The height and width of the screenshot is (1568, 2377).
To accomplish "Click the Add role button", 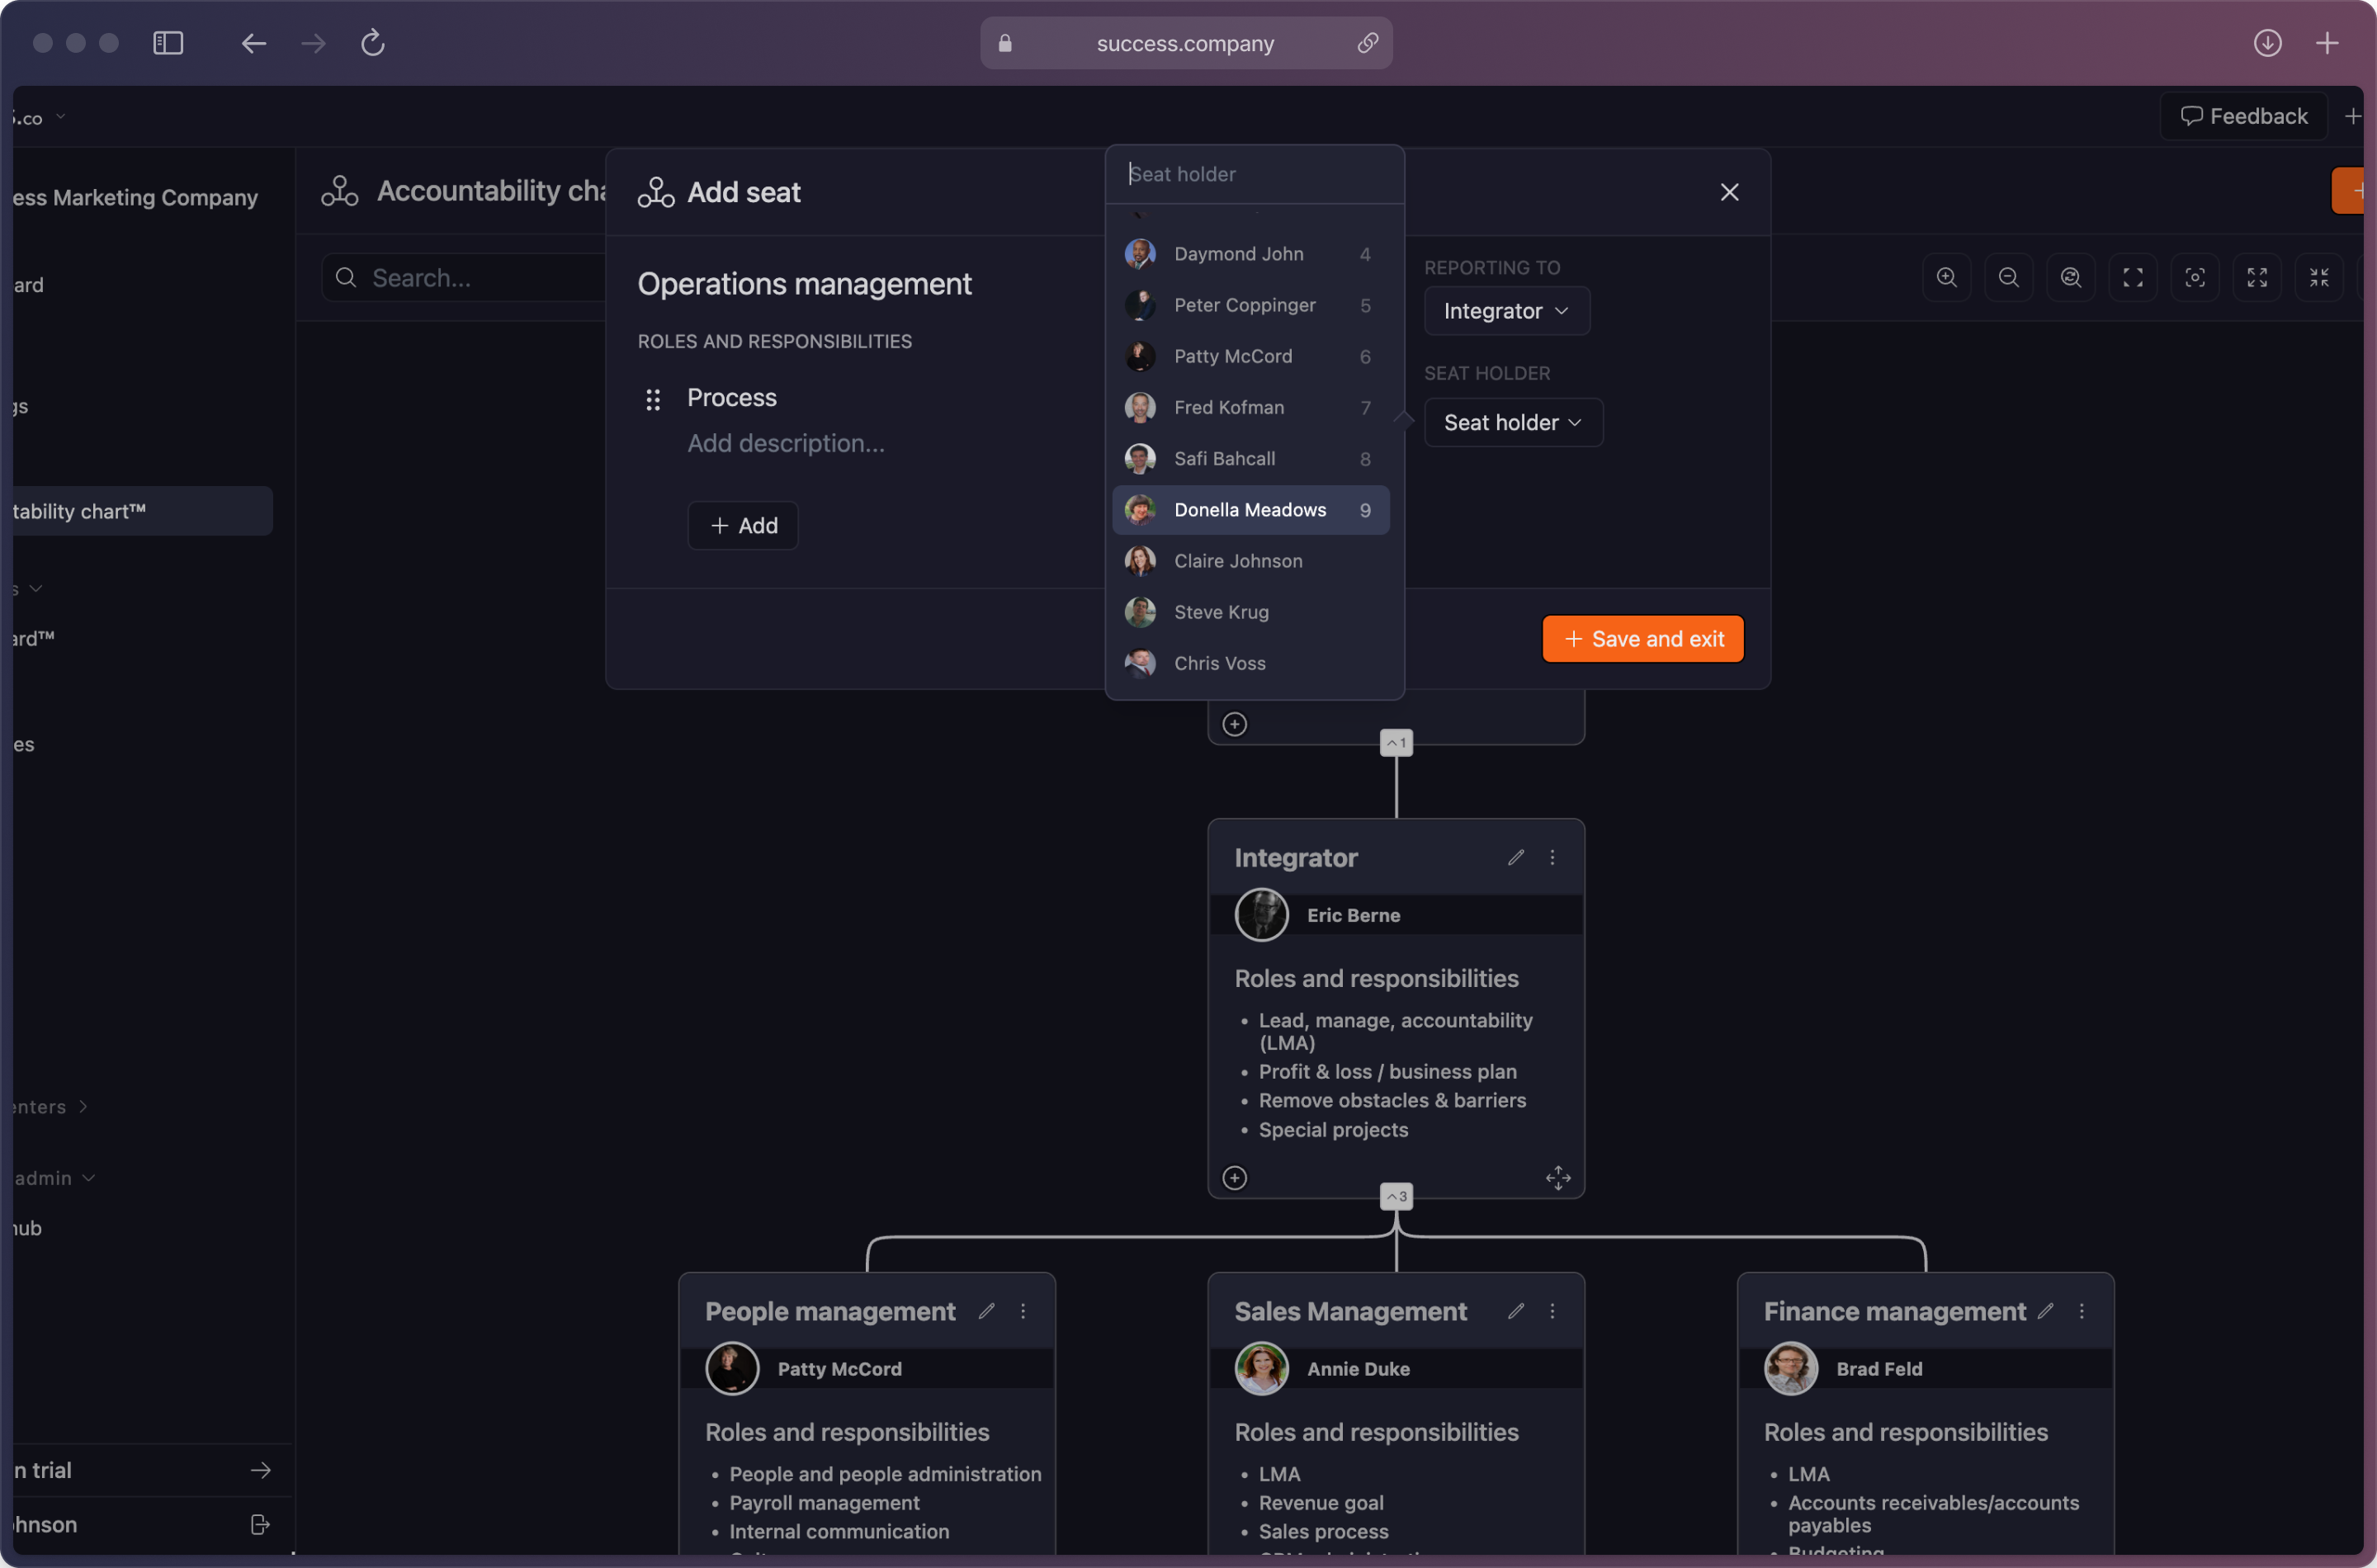I will pyautogui.click(x=742, y=526).
